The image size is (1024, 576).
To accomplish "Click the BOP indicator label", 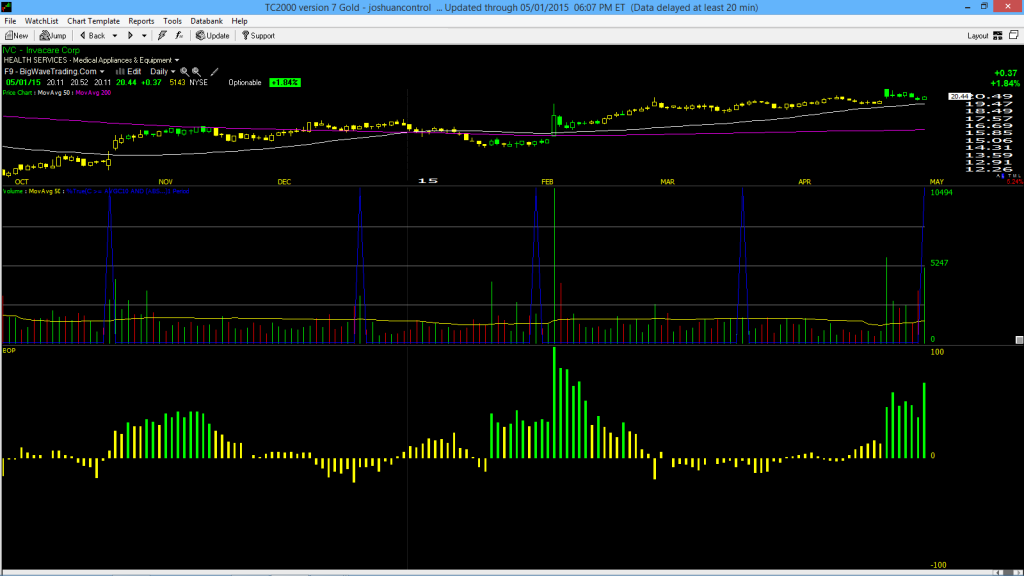I will (9, 351).
